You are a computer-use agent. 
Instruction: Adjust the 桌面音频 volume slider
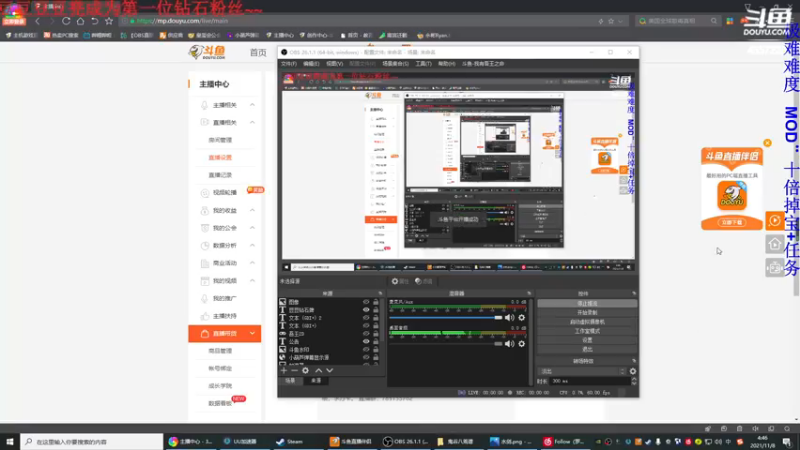pos(445,344)
